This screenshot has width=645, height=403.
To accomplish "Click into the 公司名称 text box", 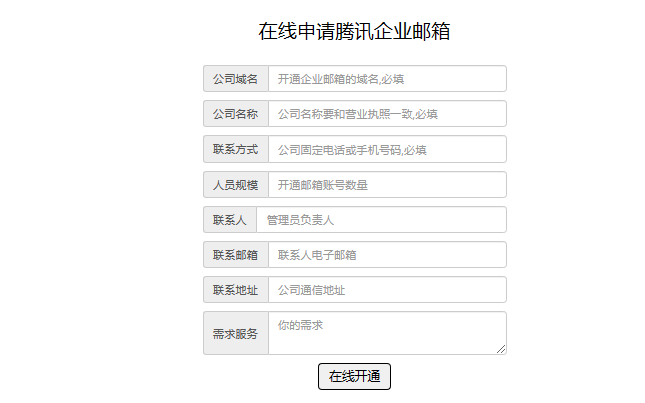I will (x=386, y=114).
